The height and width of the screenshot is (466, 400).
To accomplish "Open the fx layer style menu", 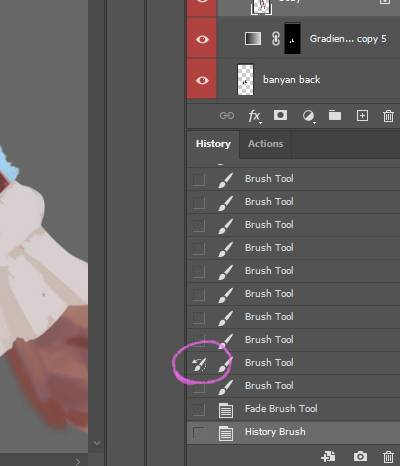I will [255, 117].
